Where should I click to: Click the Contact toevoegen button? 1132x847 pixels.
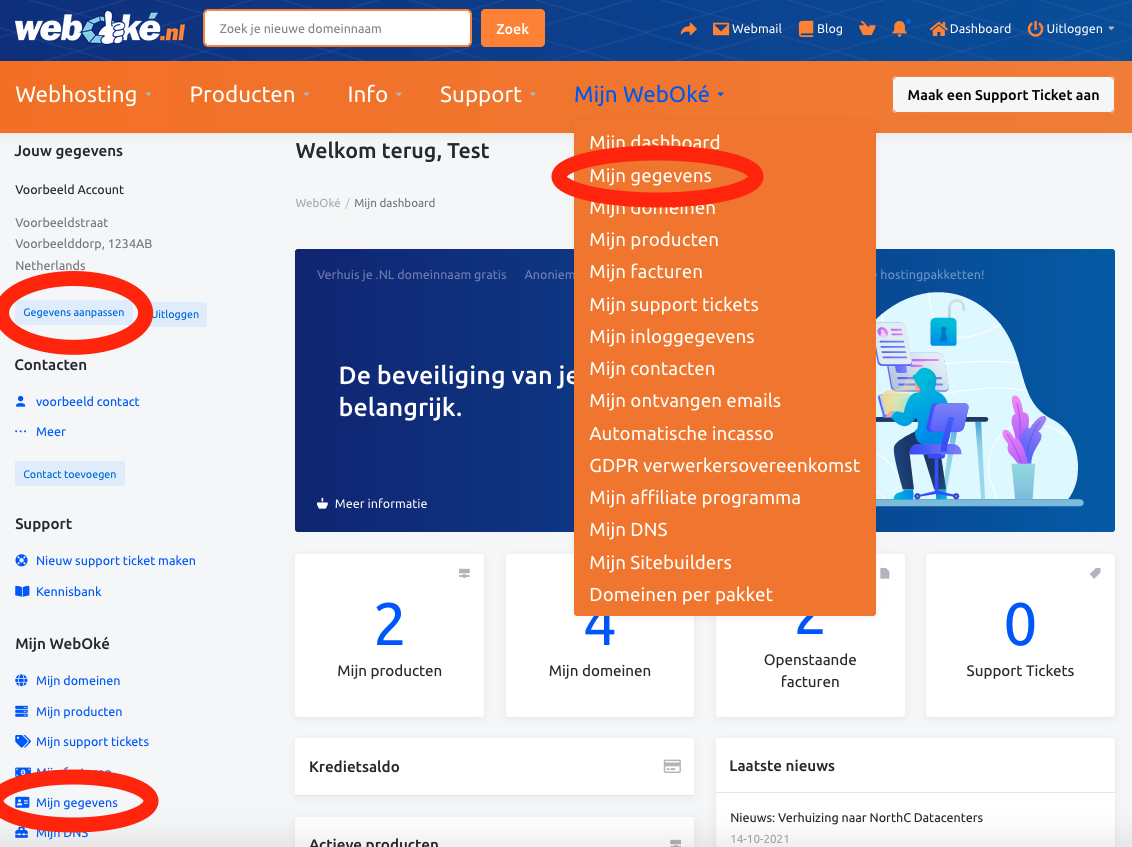pyautogui.click(x=70, y=474)
